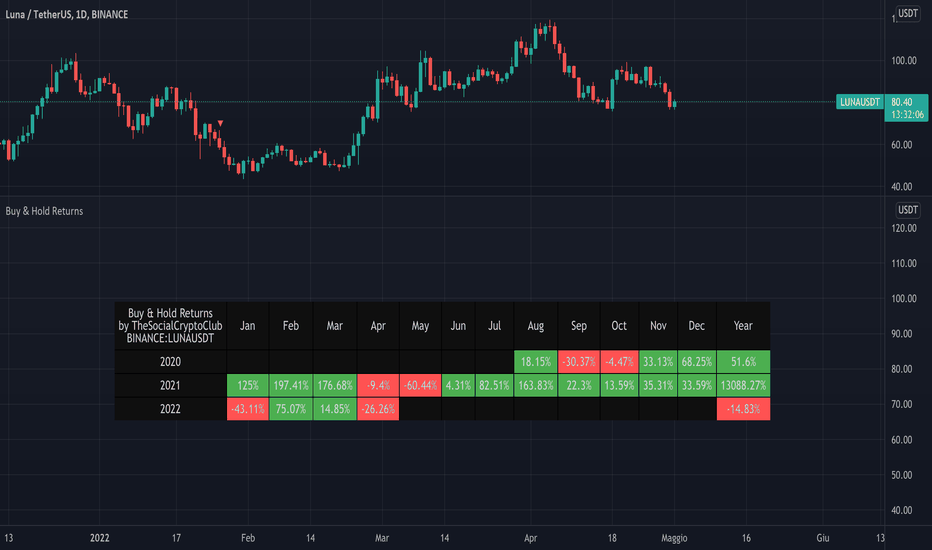Click the 33.59% December 2021 cell
Screen dimensions: 932x550
[697, 385]
